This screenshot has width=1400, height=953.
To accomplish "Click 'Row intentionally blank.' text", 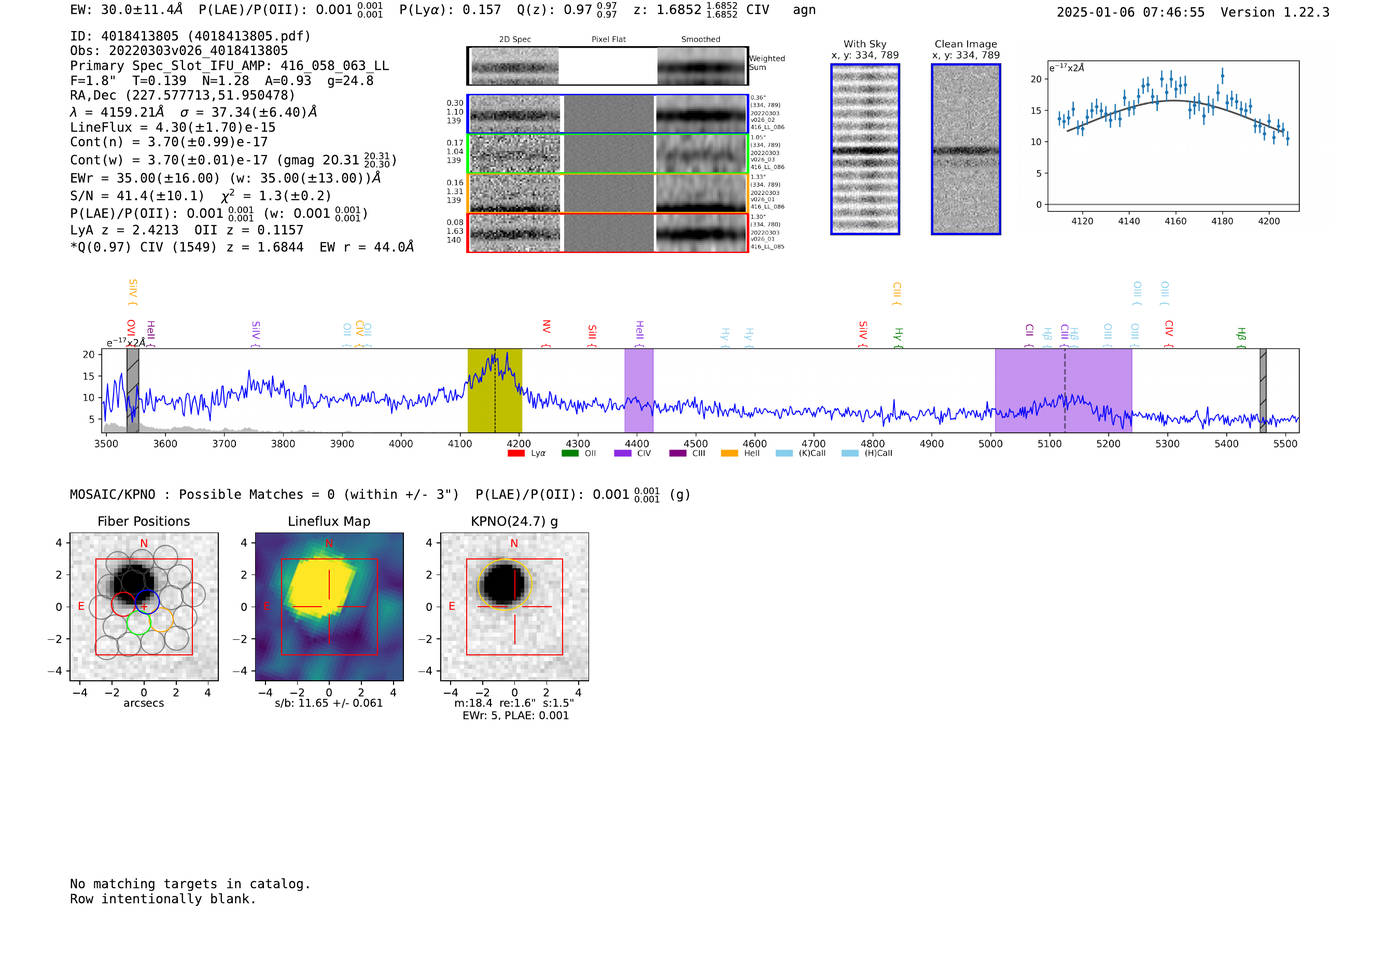I will (x=163, y=899).
